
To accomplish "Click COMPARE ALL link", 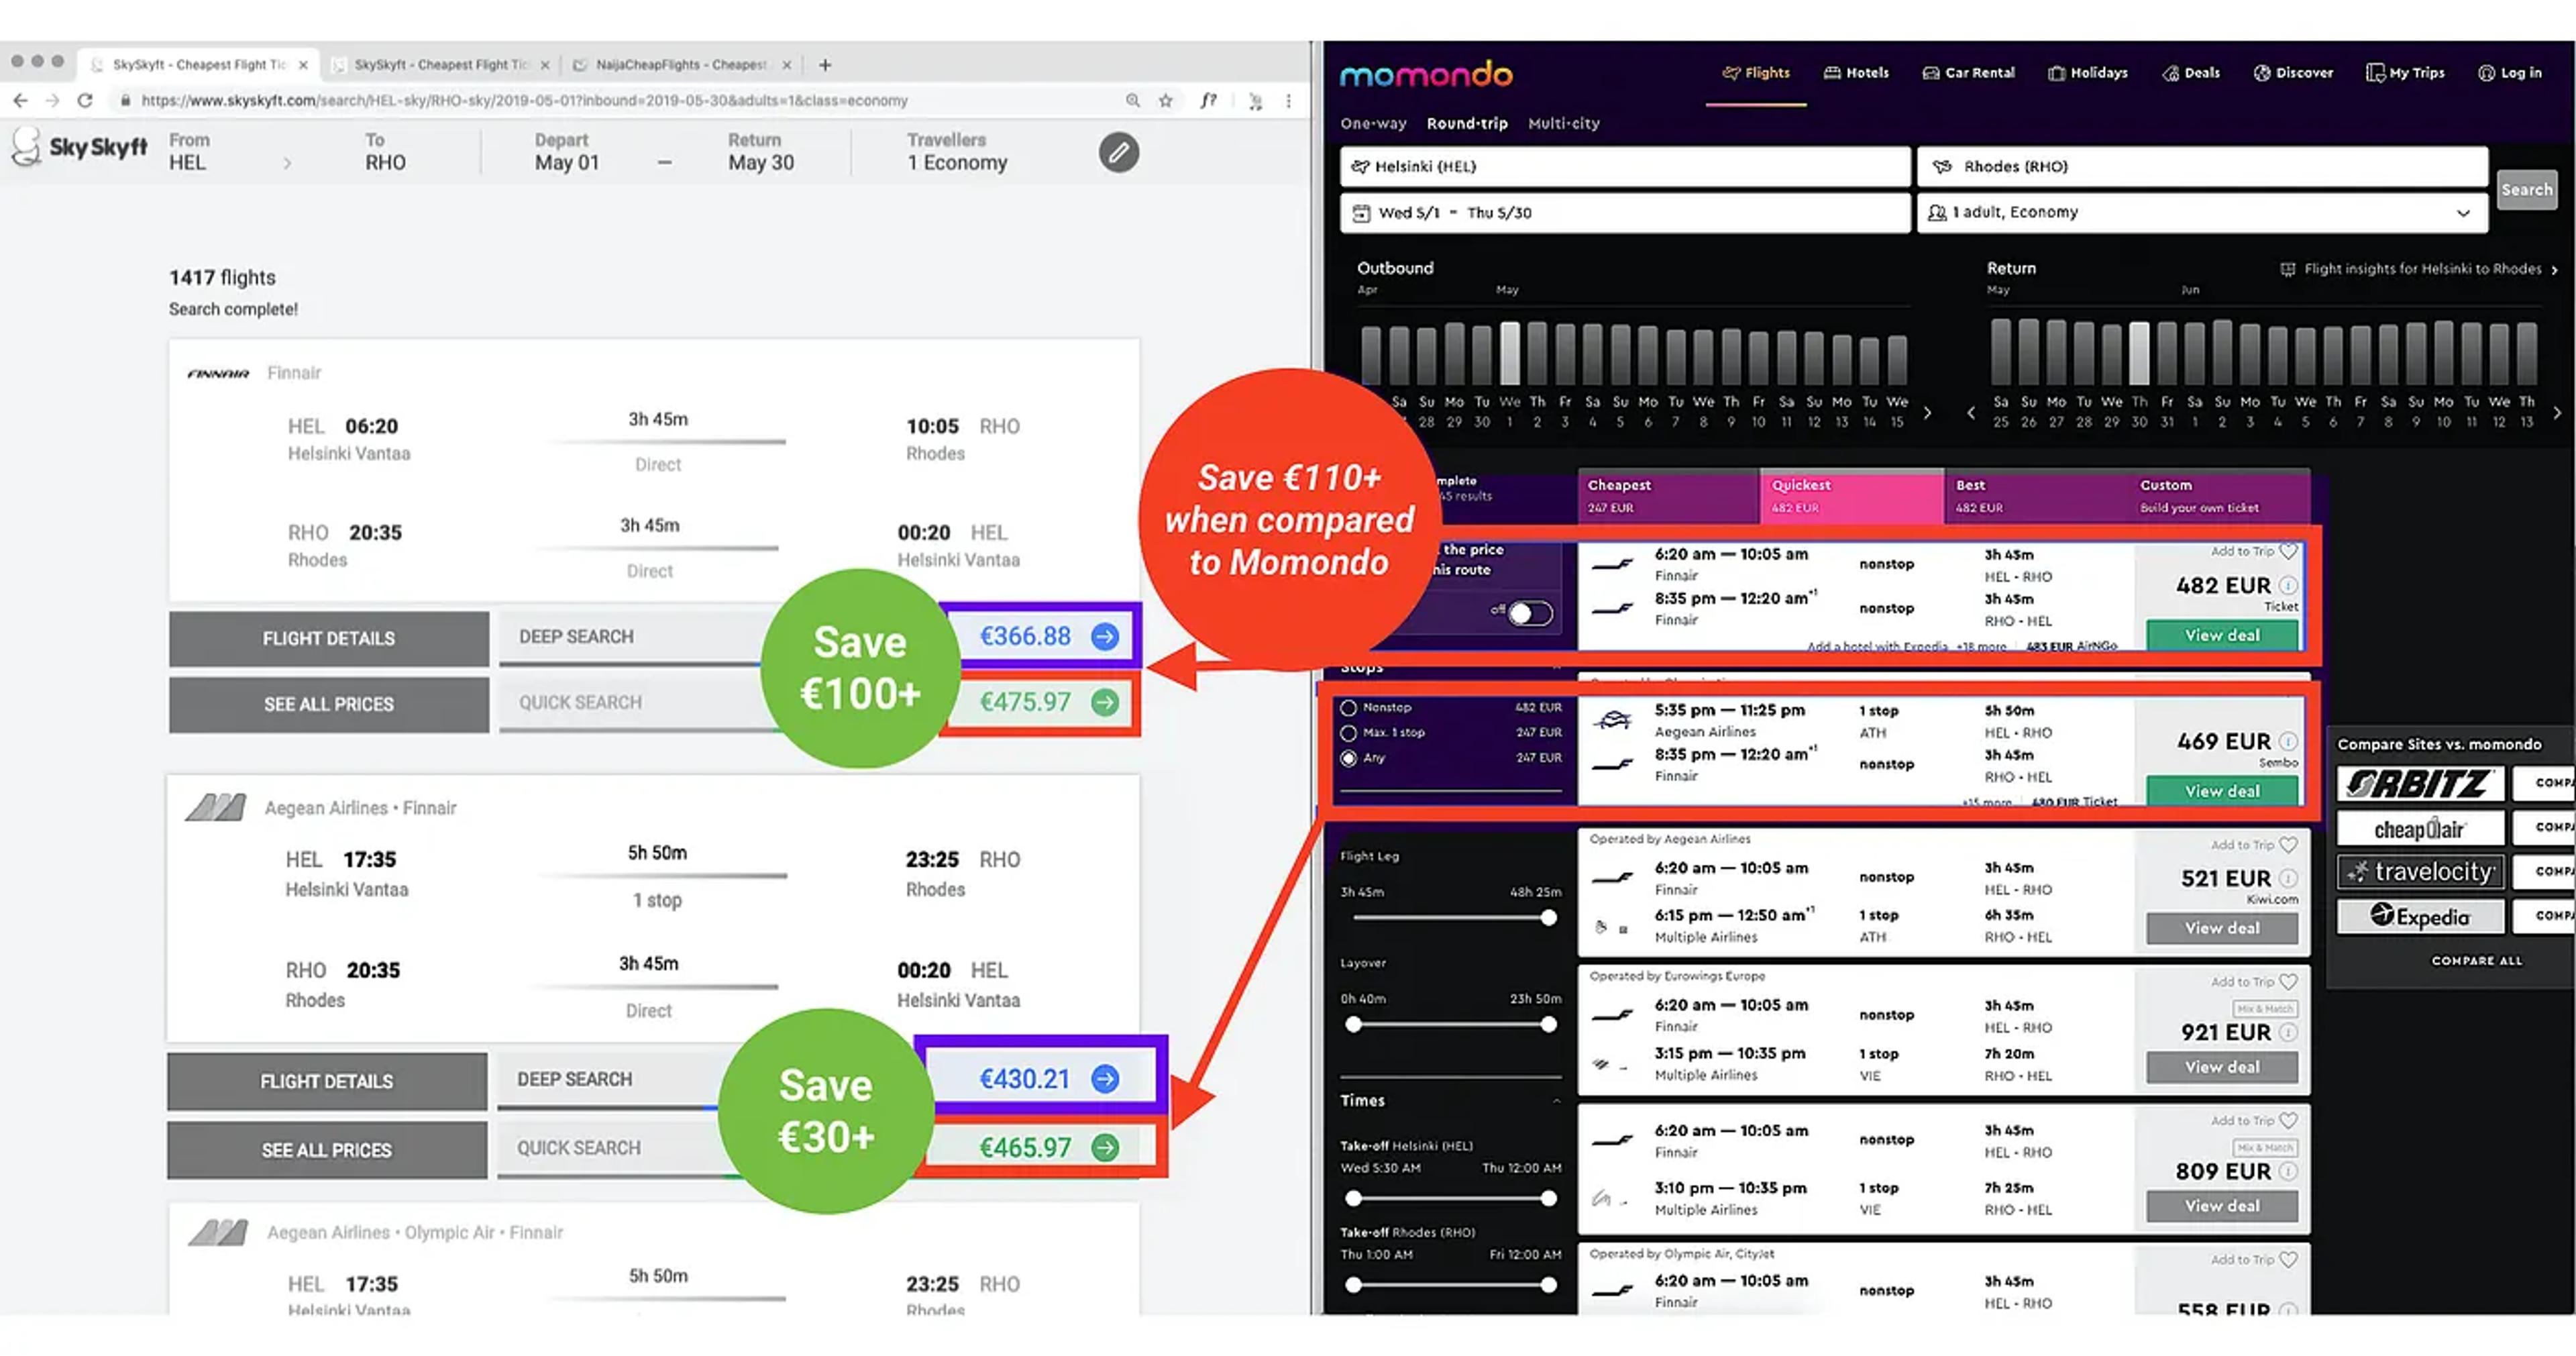I will [x=2476, y=961].
